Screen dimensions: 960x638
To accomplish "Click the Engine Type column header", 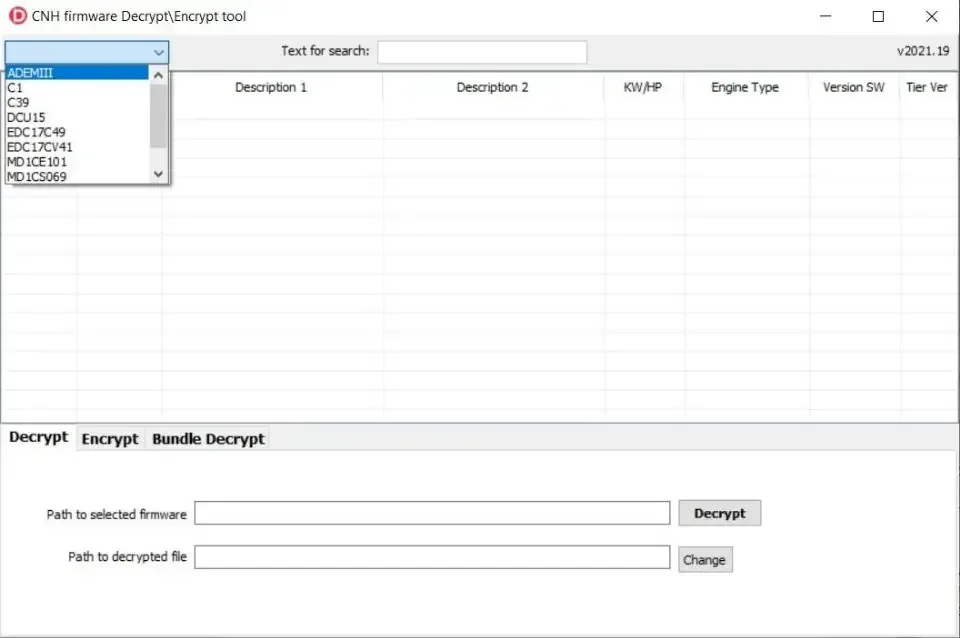I will click(745, 88).
